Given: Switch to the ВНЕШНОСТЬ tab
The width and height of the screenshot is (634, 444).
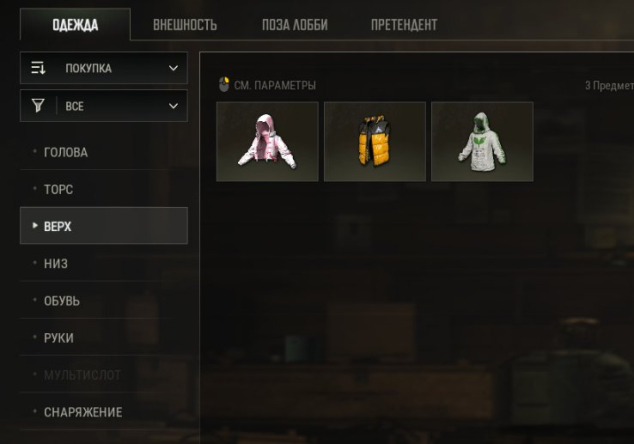Looking at the screenshot, I should (x=185, y=25).
